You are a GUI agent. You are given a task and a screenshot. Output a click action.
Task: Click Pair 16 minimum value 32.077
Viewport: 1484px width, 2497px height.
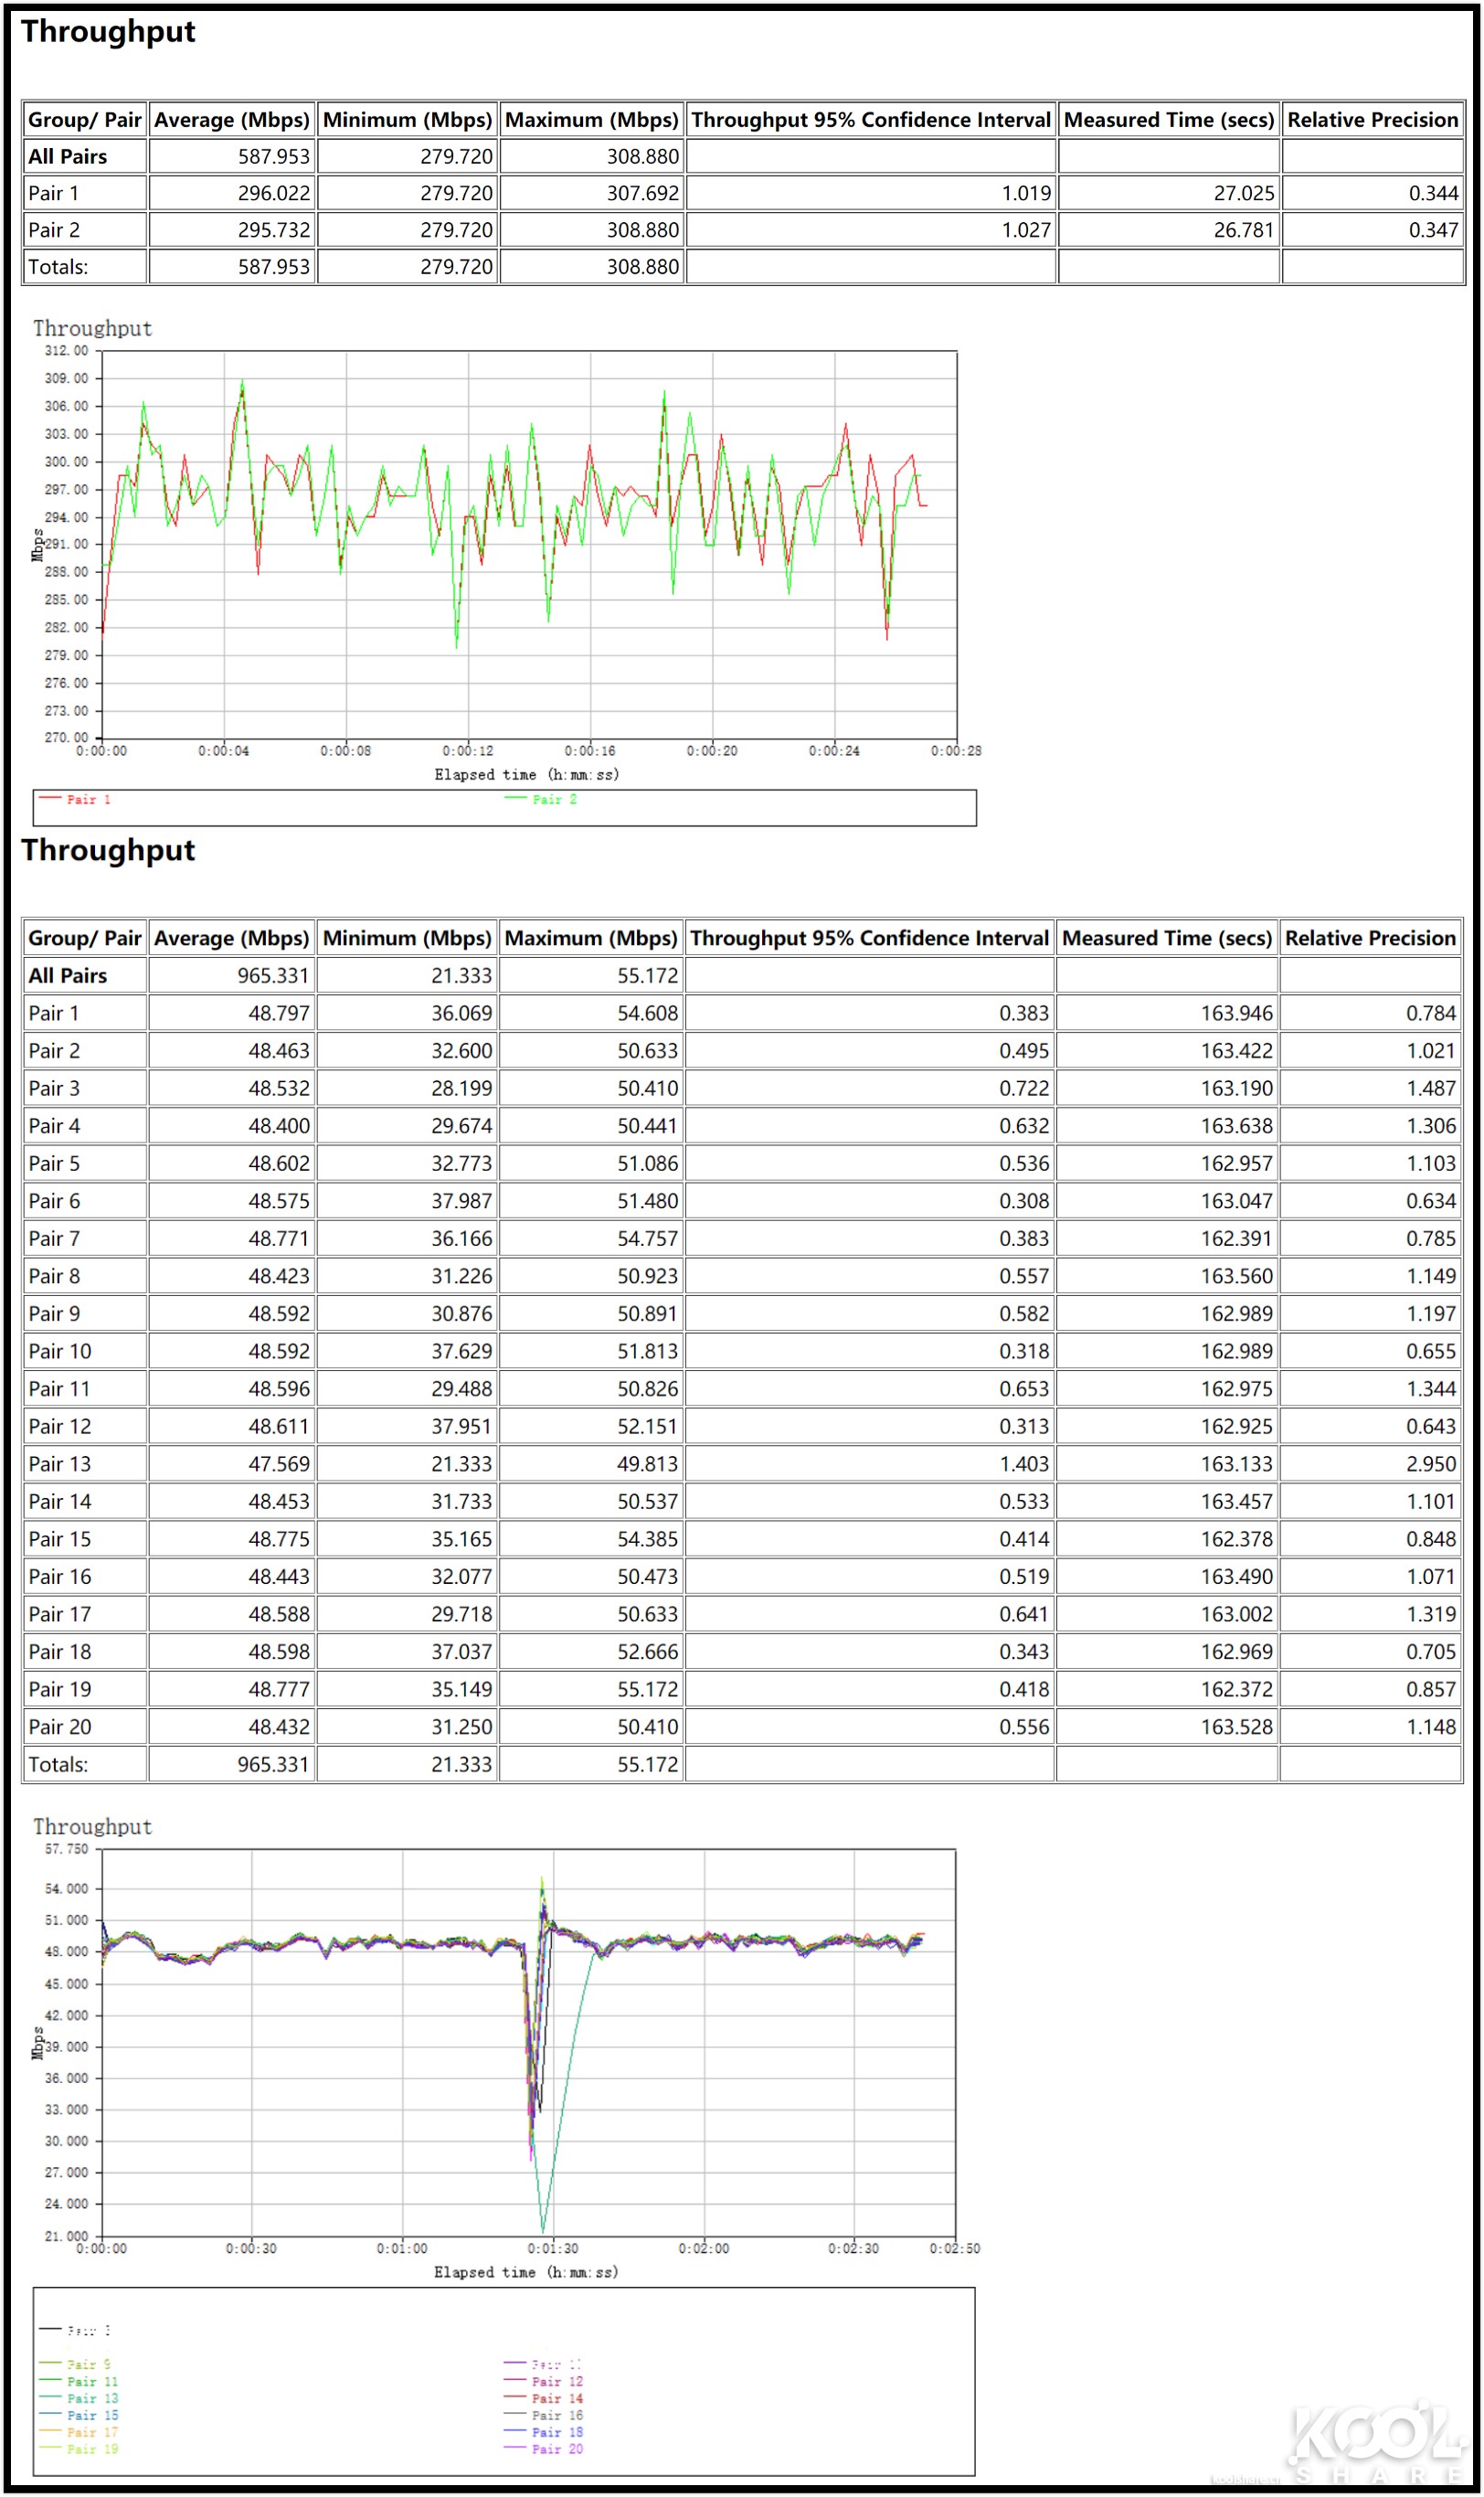pos(461,1576)
